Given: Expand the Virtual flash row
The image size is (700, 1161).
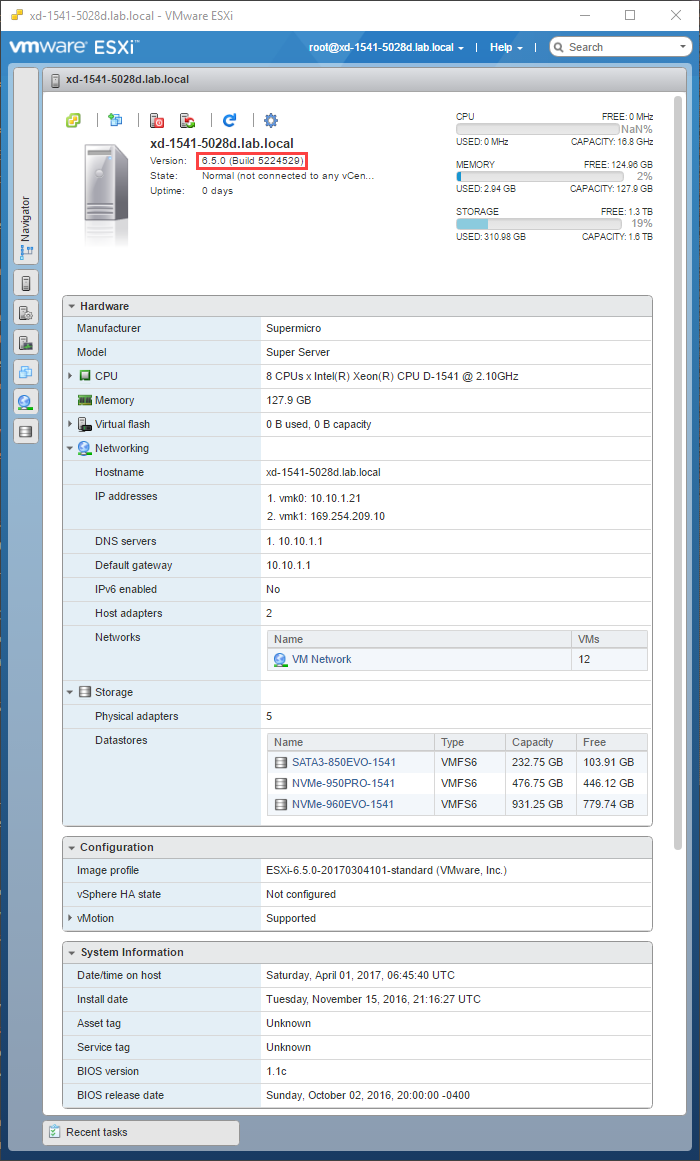Looking at the screenshot, I should (70, 424).
